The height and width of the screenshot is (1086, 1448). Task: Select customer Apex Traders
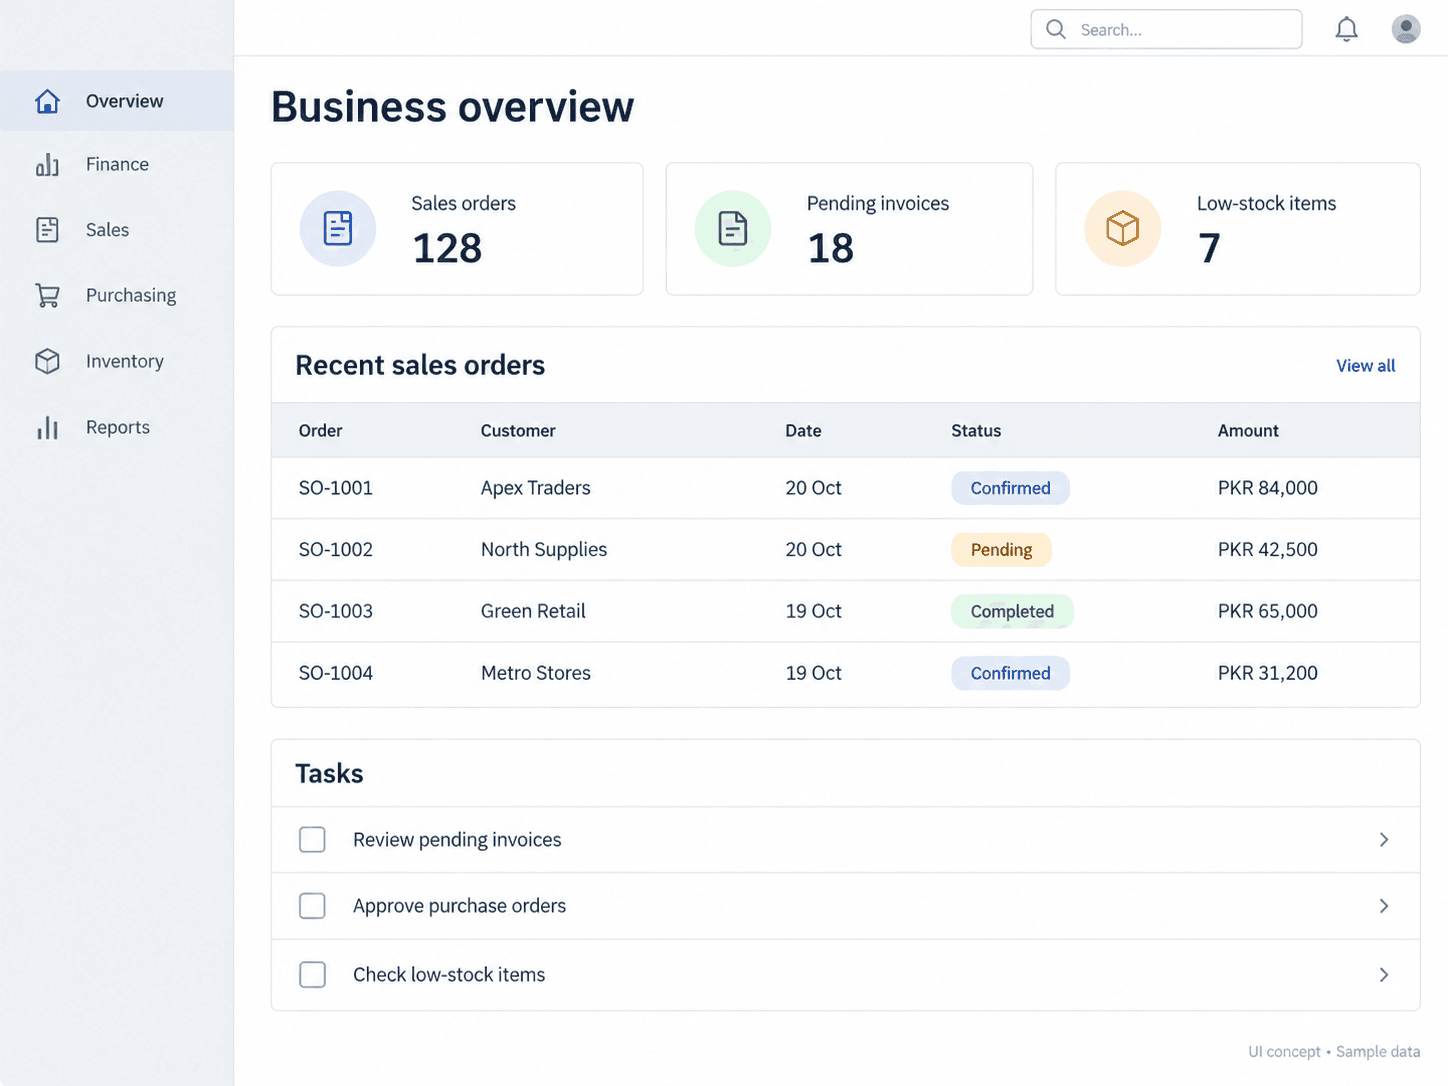point(535,488)
